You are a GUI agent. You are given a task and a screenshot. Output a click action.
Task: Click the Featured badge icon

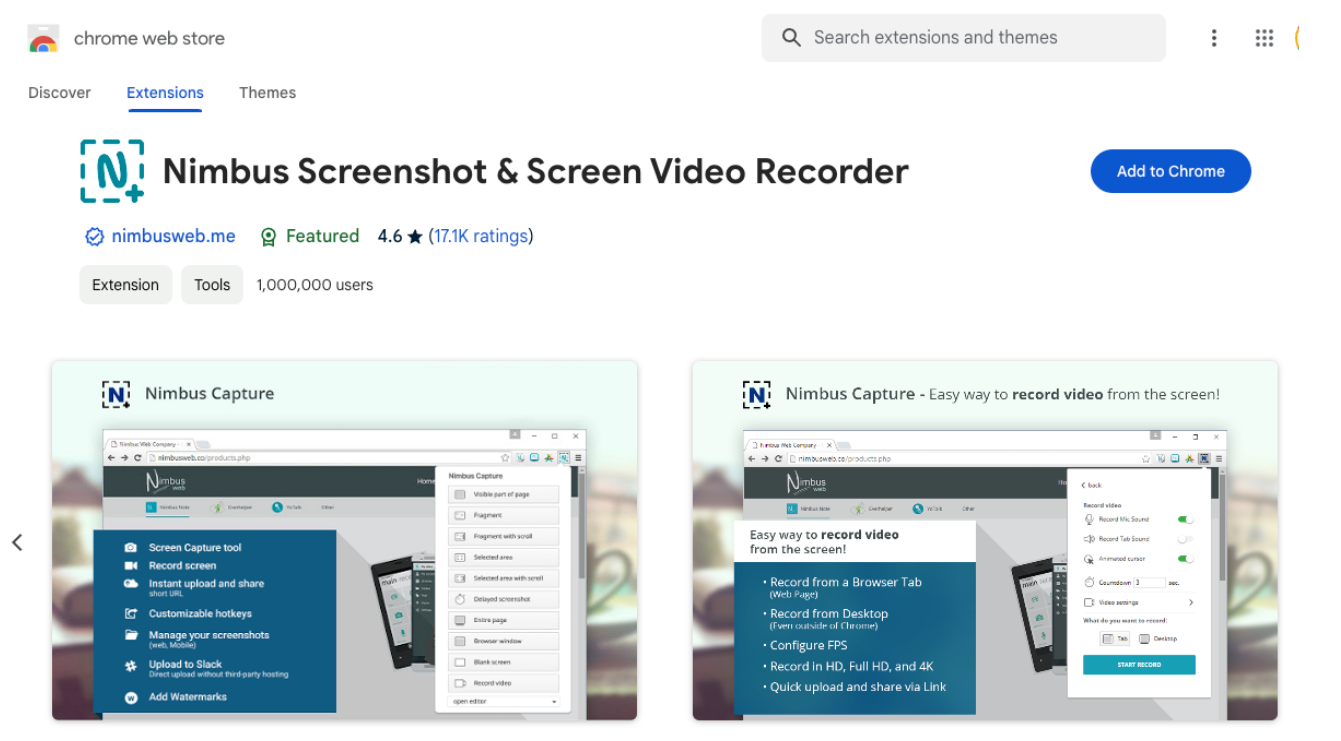tap(268, 237)
